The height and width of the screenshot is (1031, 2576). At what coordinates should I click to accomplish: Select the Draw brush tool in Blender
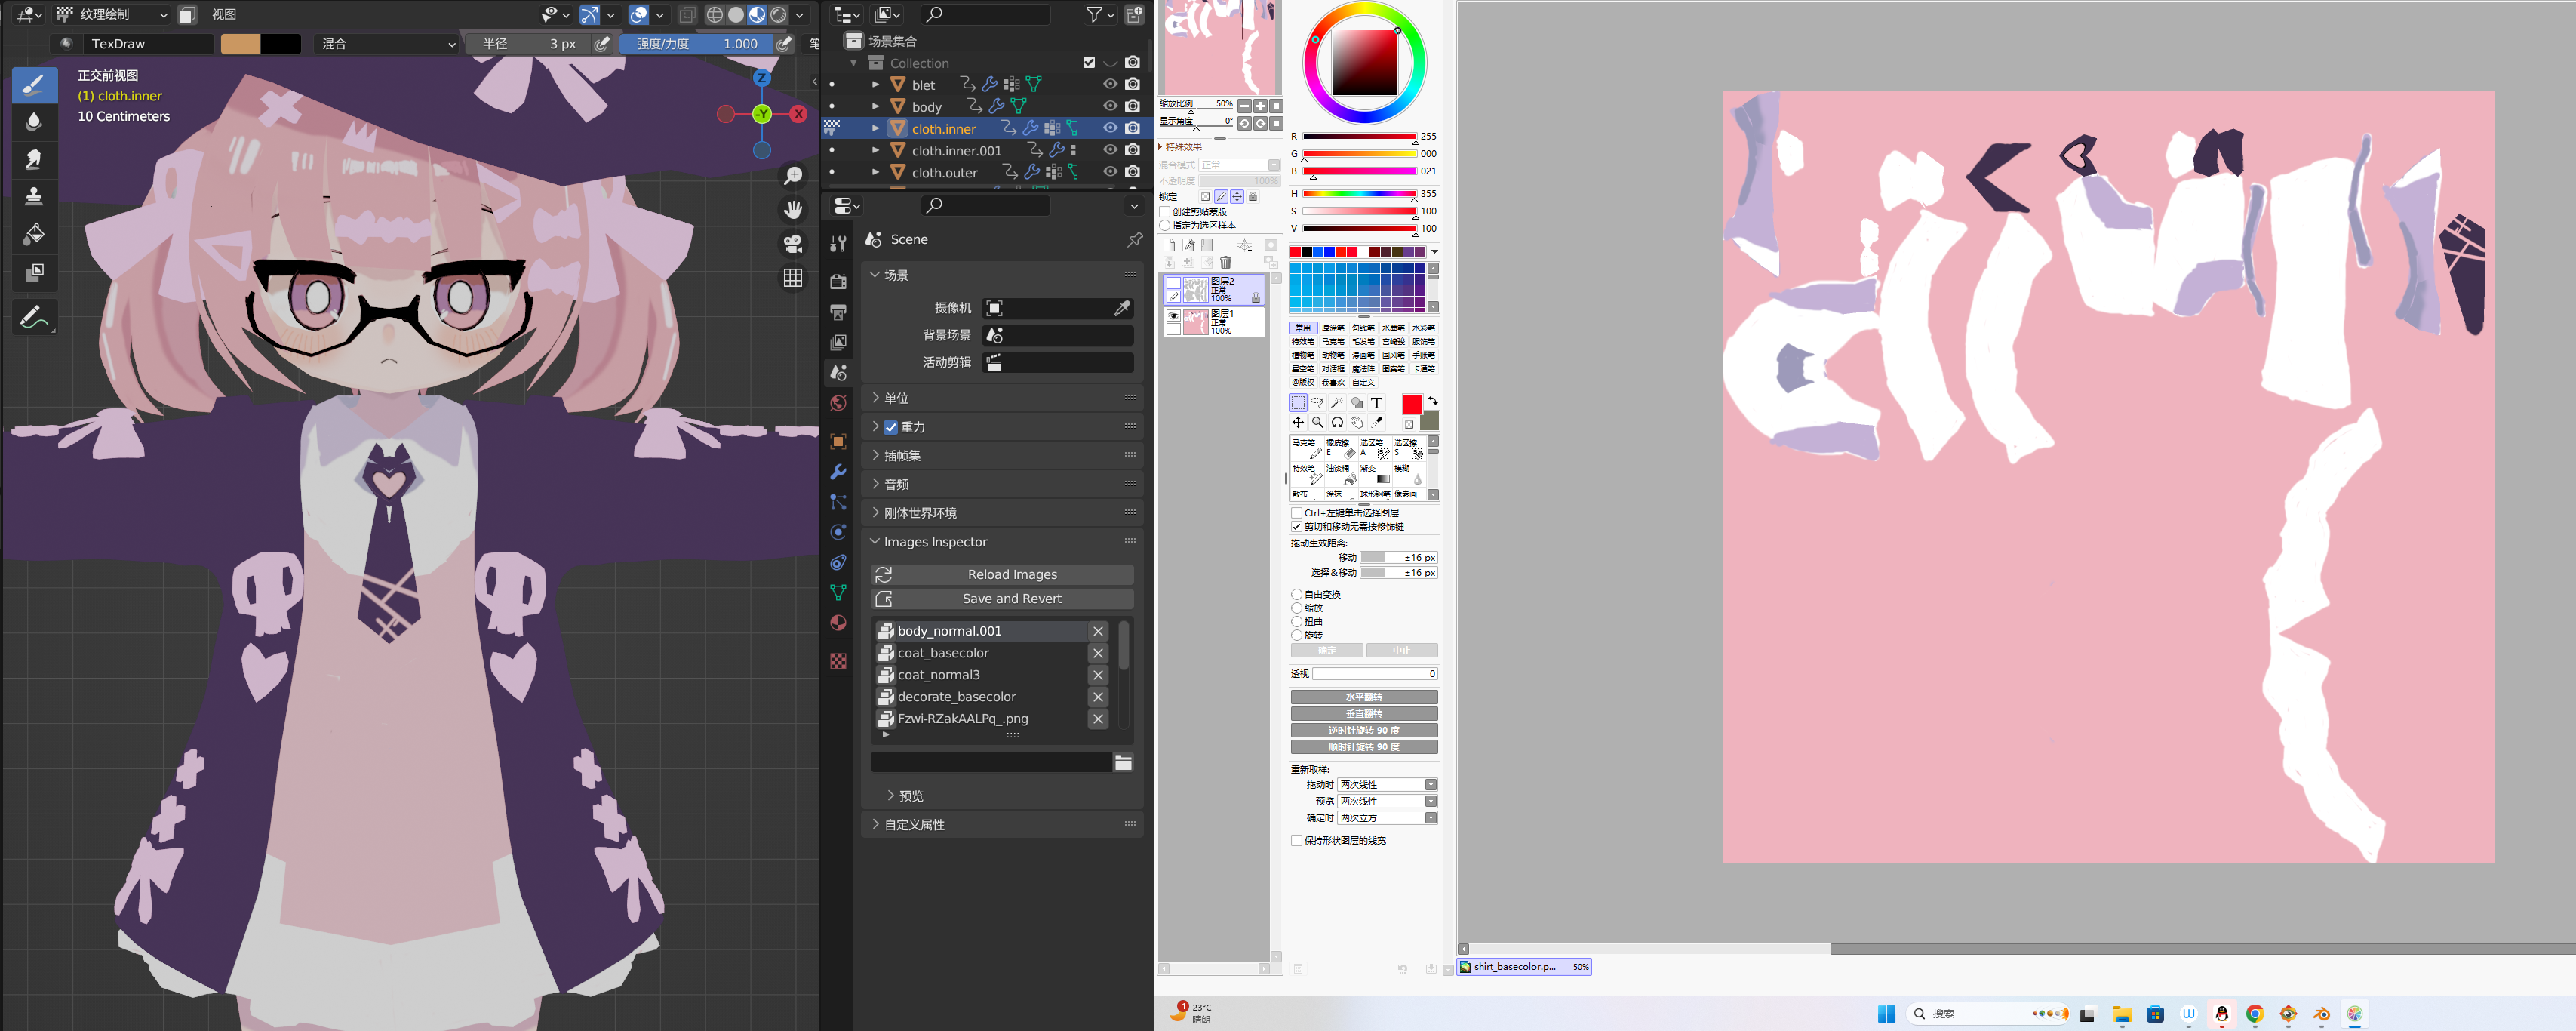point(34,84)
